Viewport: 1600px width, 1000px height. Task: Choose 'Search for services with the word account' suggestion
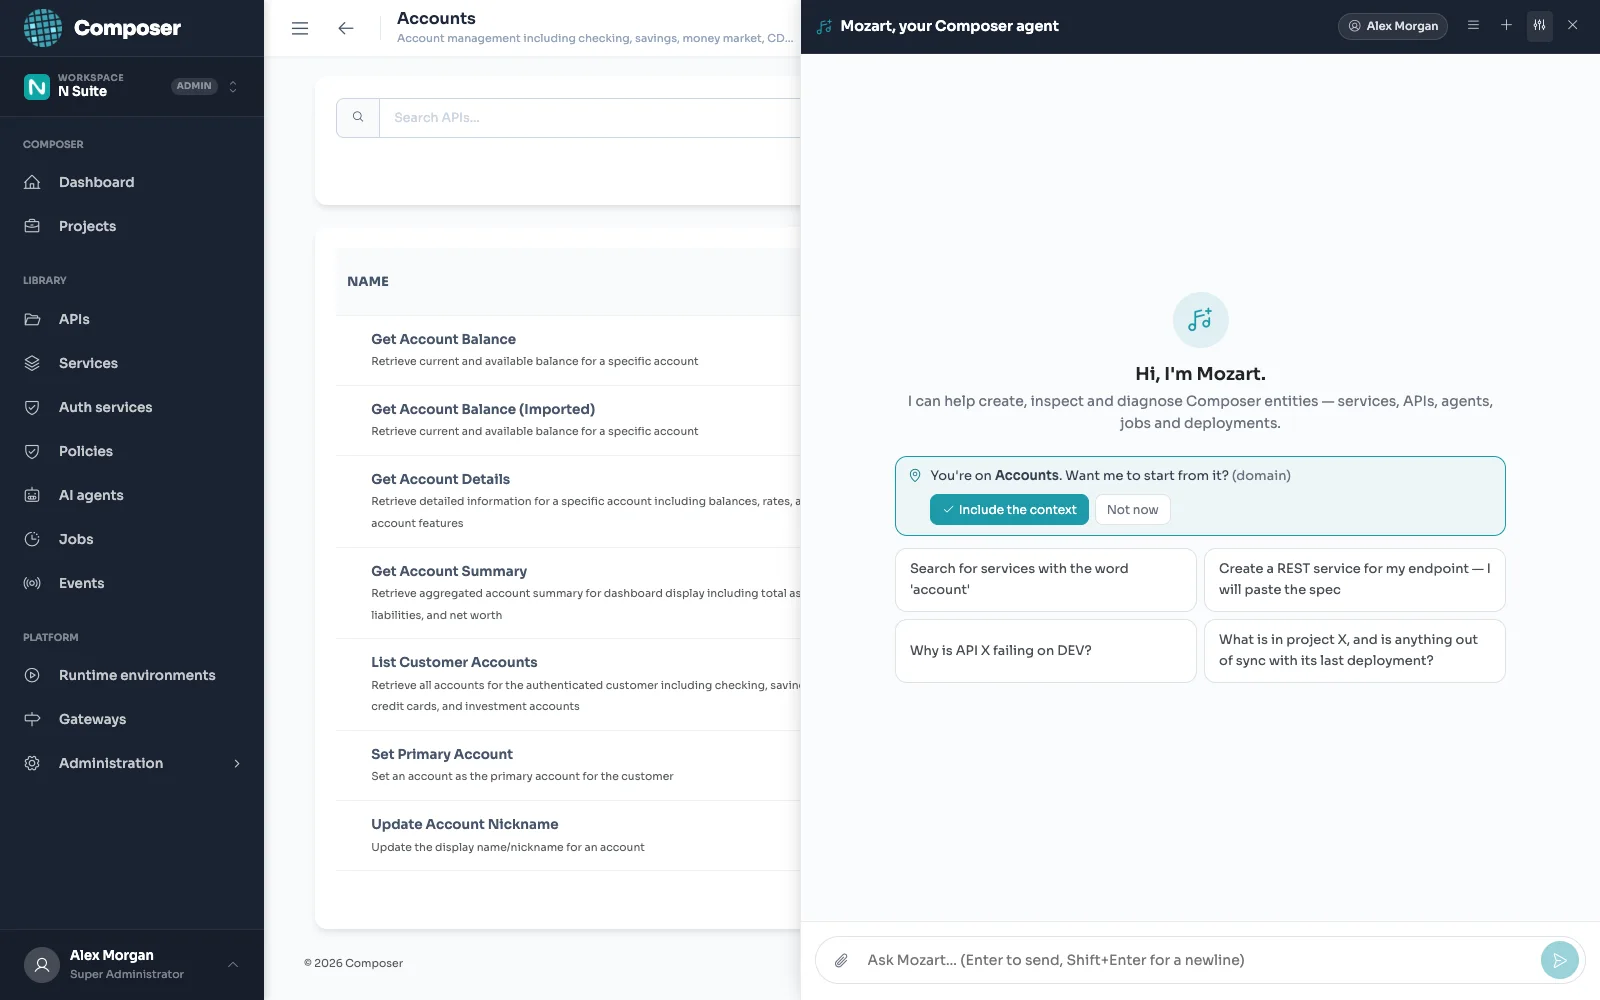[1045, 580]
